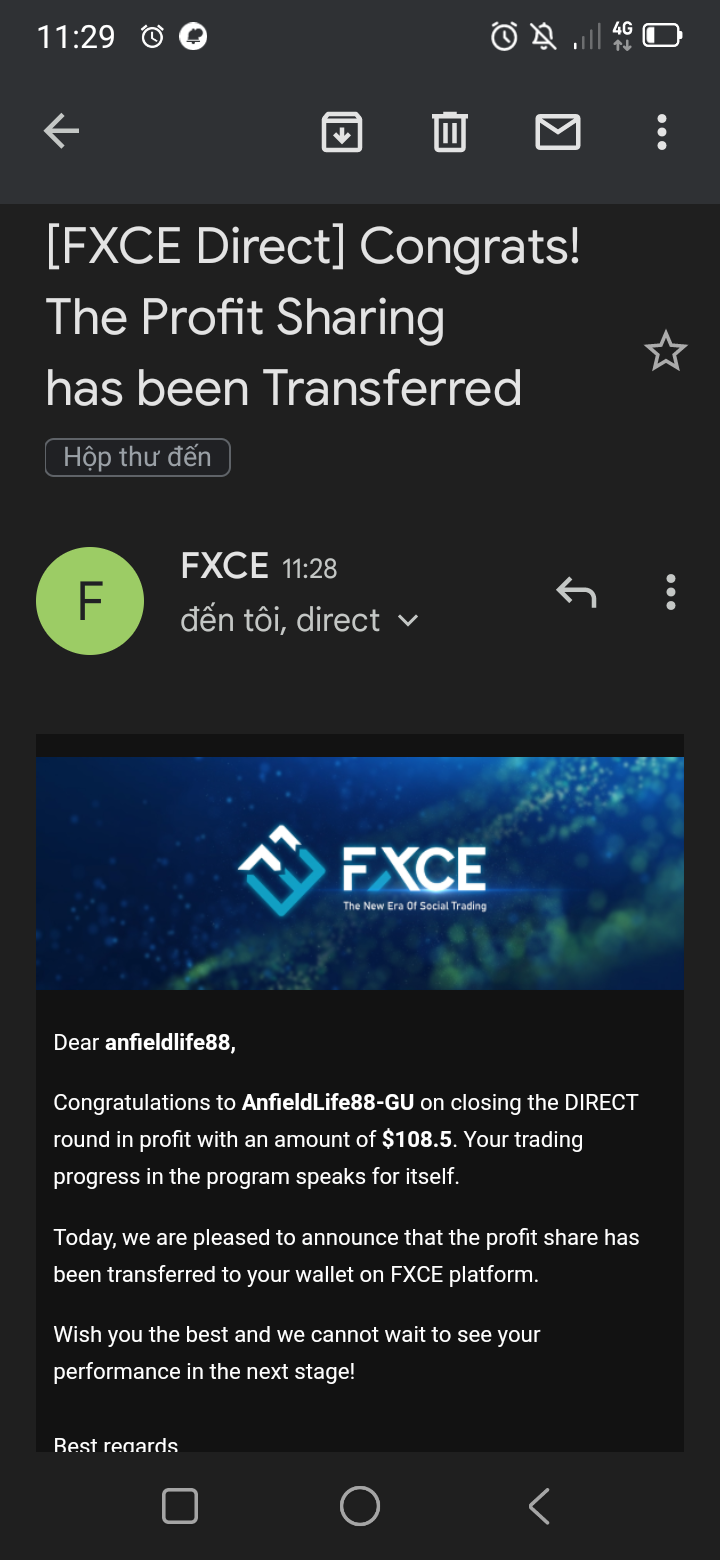Open the FXCE sender avatar

pos(90,601)
